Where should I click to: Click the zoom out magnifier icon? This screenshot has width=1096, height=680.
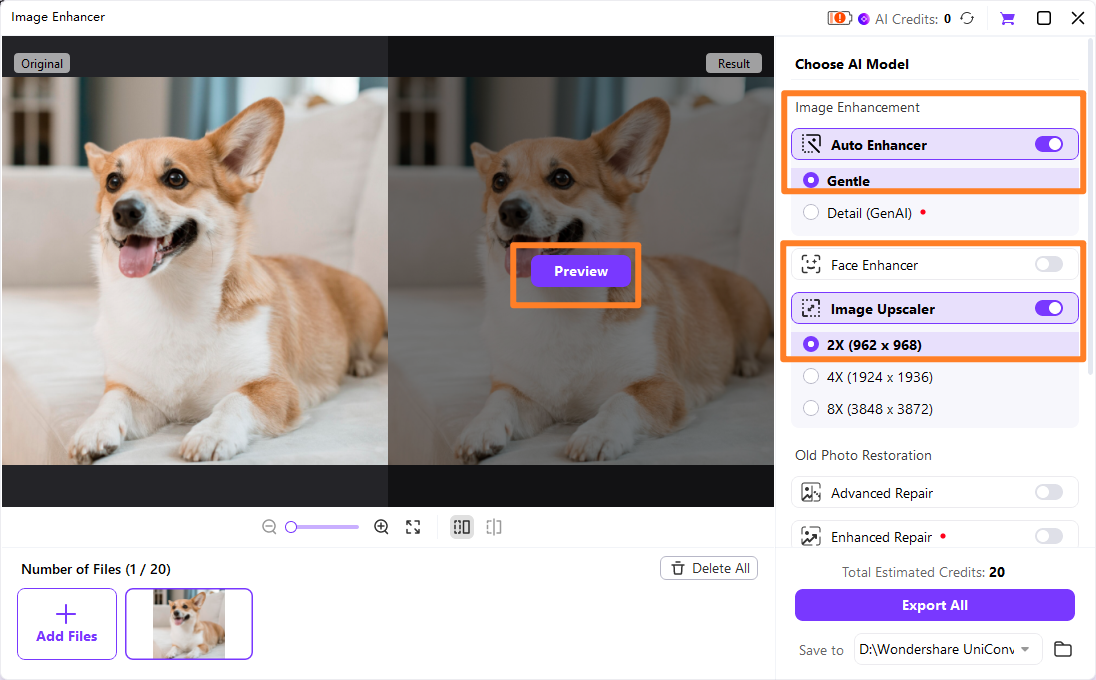pyautogui.click(x=269, y=527)
